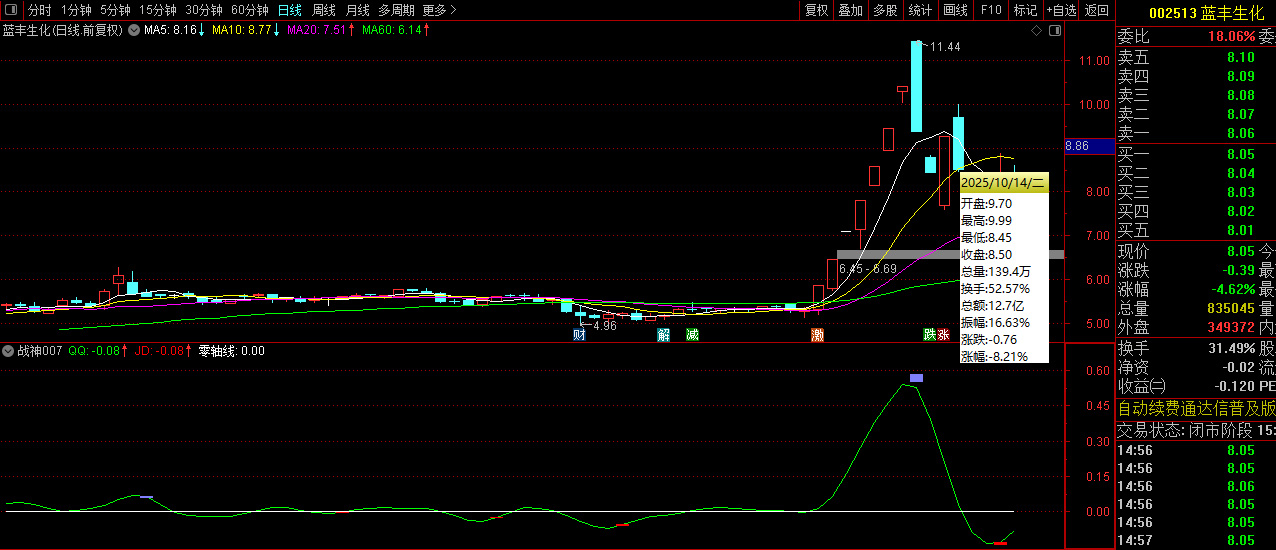Toggle the 叠加 overlay option
Viewport: 1276px width, 550px height.
click(851, 10)
